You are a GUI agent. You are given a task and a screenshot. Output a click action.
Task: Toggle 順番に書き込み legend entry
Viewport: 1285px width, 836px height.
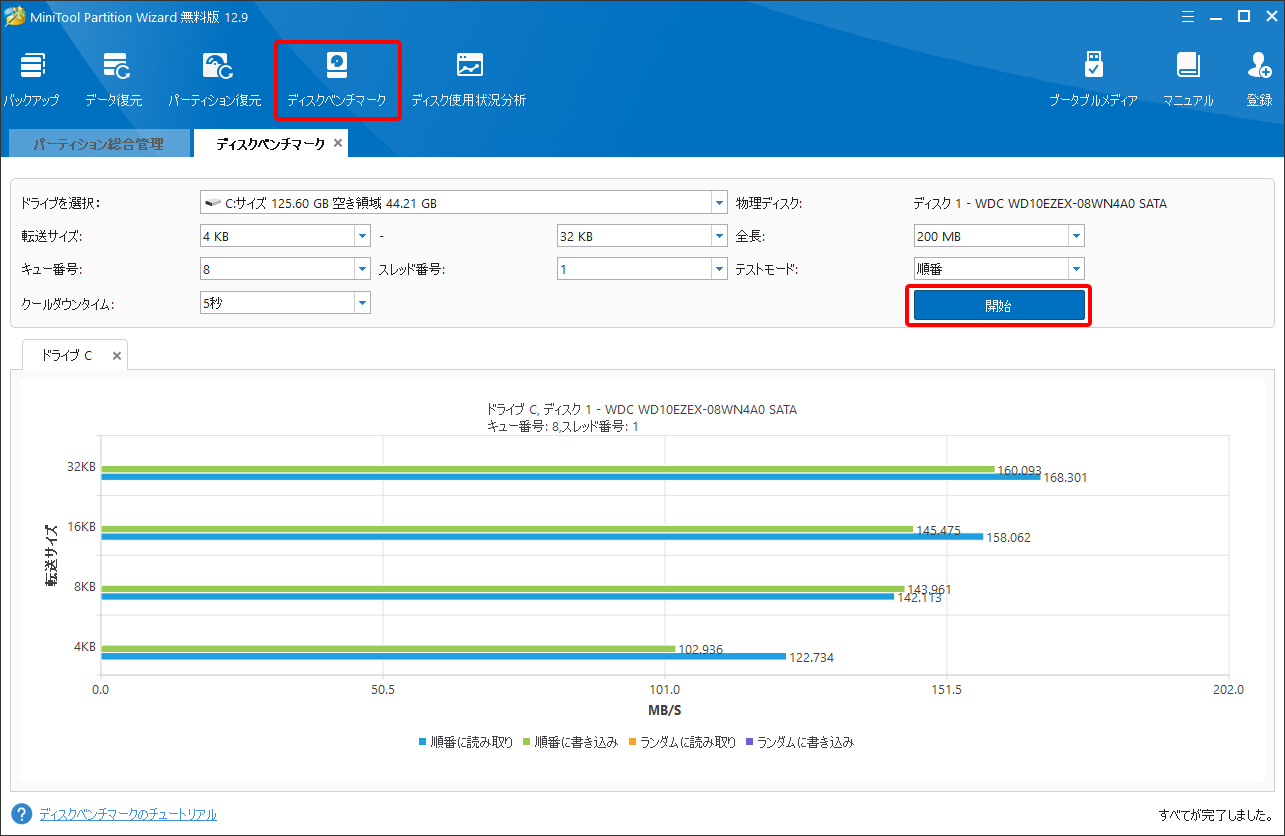pyautogui.click(x=571, y=742)
